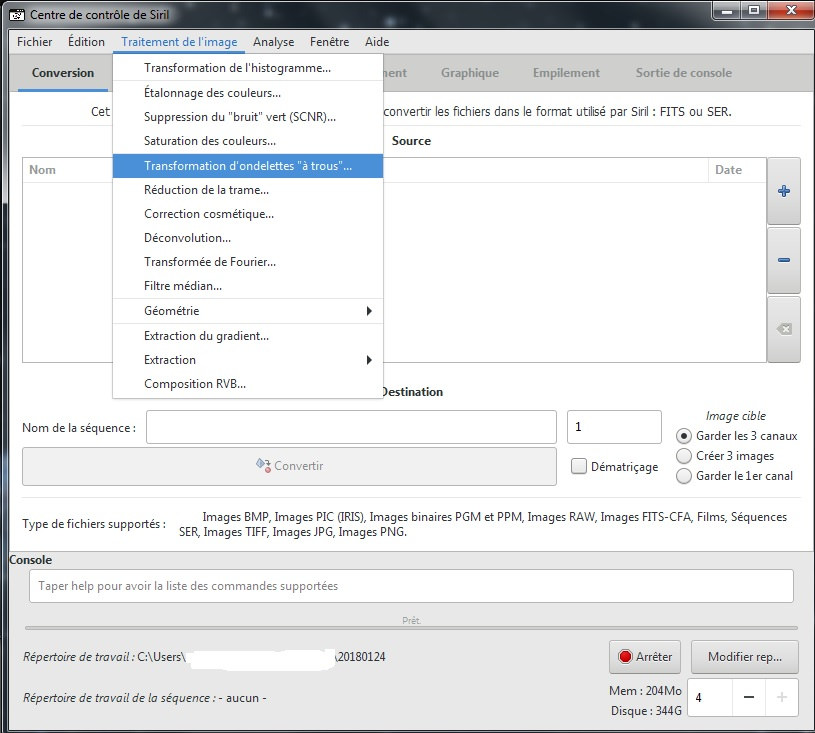This screenshot has width=815, height=733.
Task: Click the clear-list backspace icon
Action: pyautogui.click(x=784, y=329)
